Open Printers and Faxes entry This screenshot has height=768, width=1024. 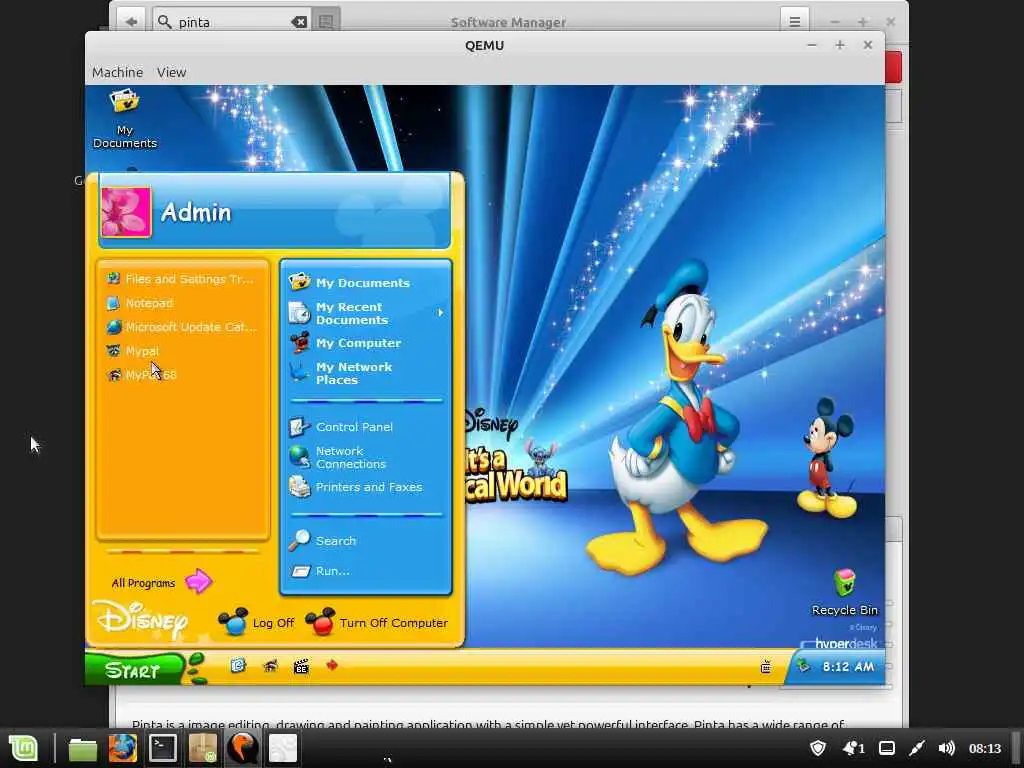coord(356,487)
